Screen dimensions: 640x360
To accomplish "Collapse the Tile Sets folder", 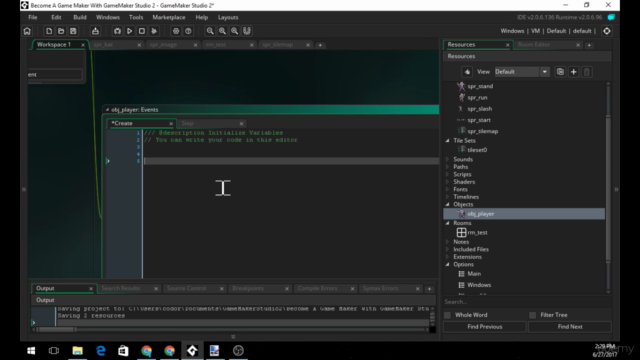I will click(448, 140).
